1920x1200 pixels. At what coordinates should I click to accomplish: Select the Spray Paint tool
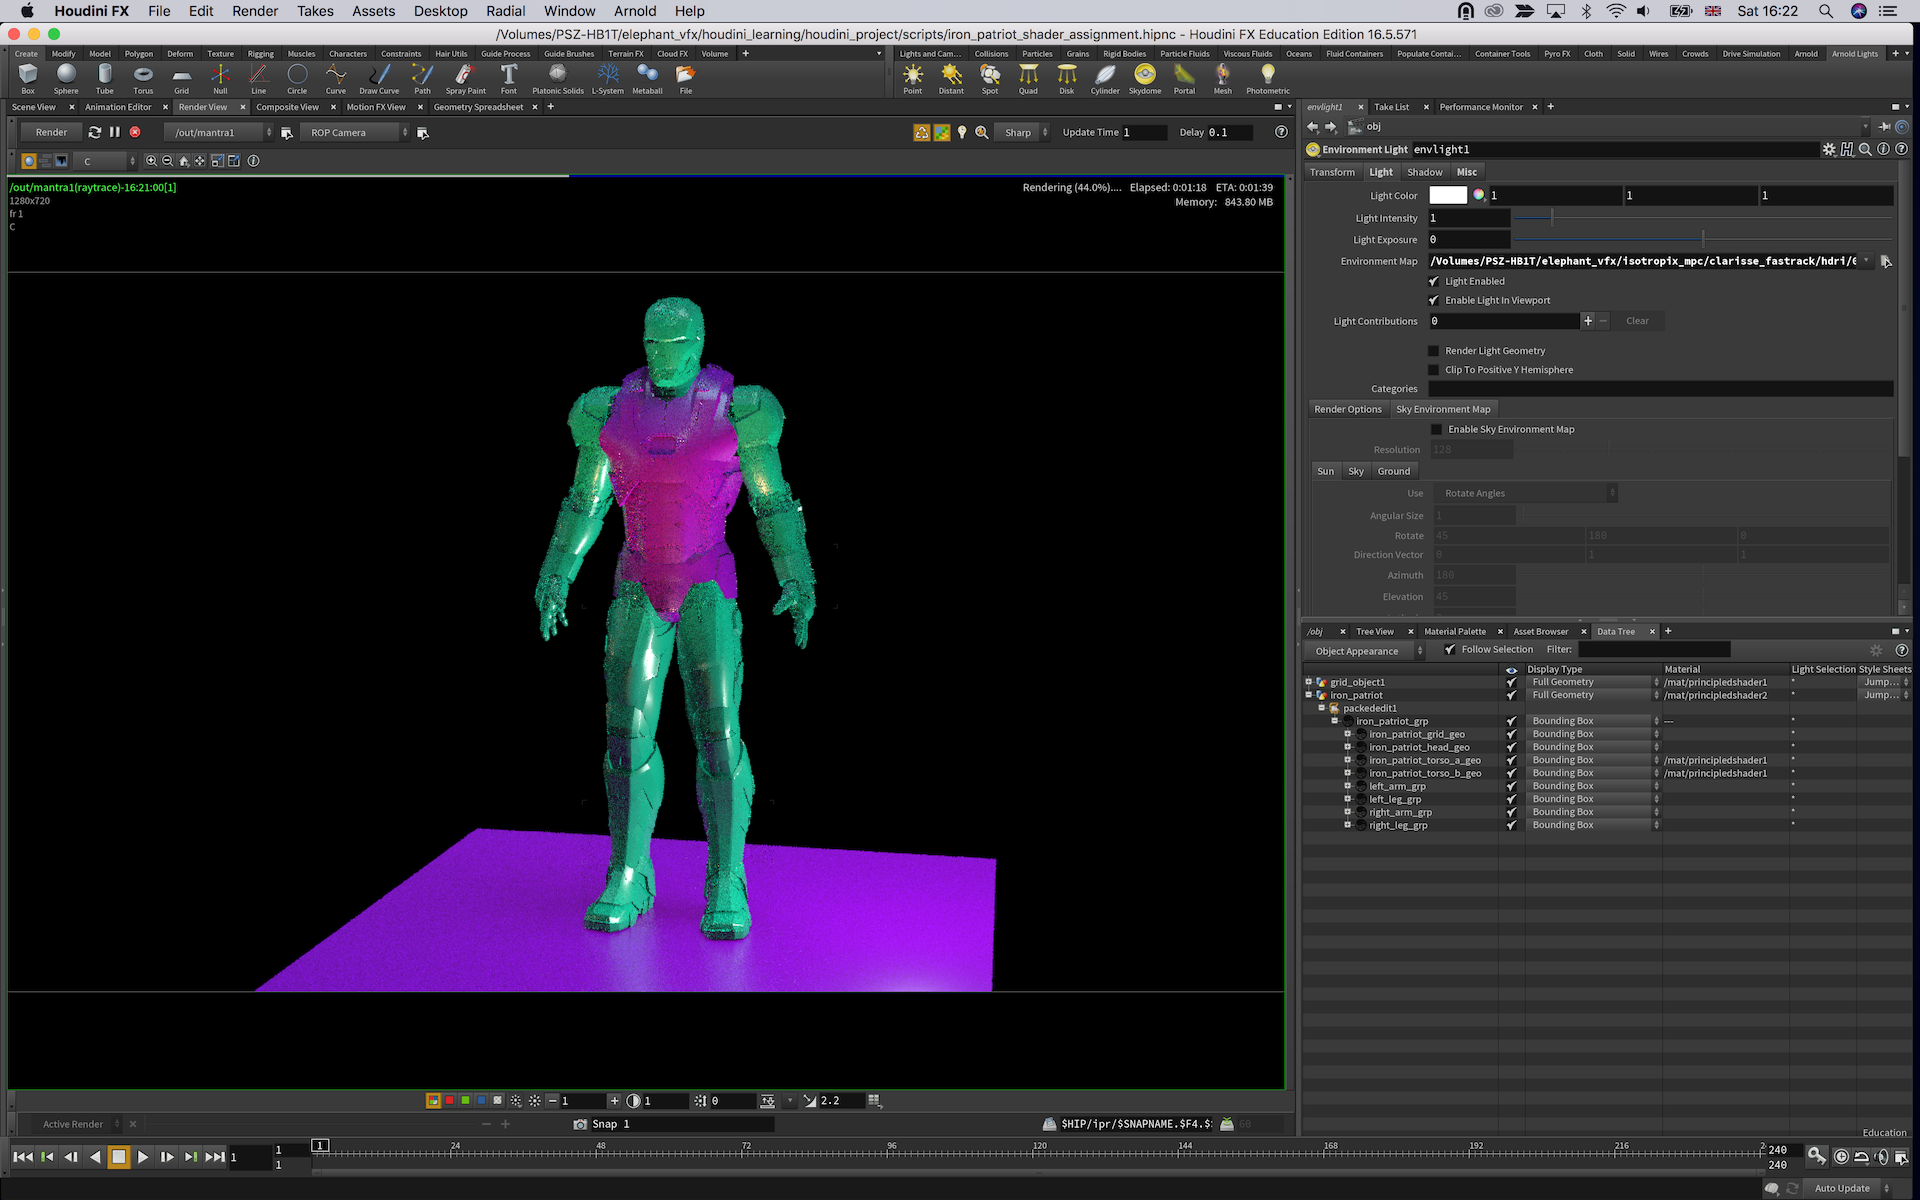pyautogui.click(x=465, y=78)
